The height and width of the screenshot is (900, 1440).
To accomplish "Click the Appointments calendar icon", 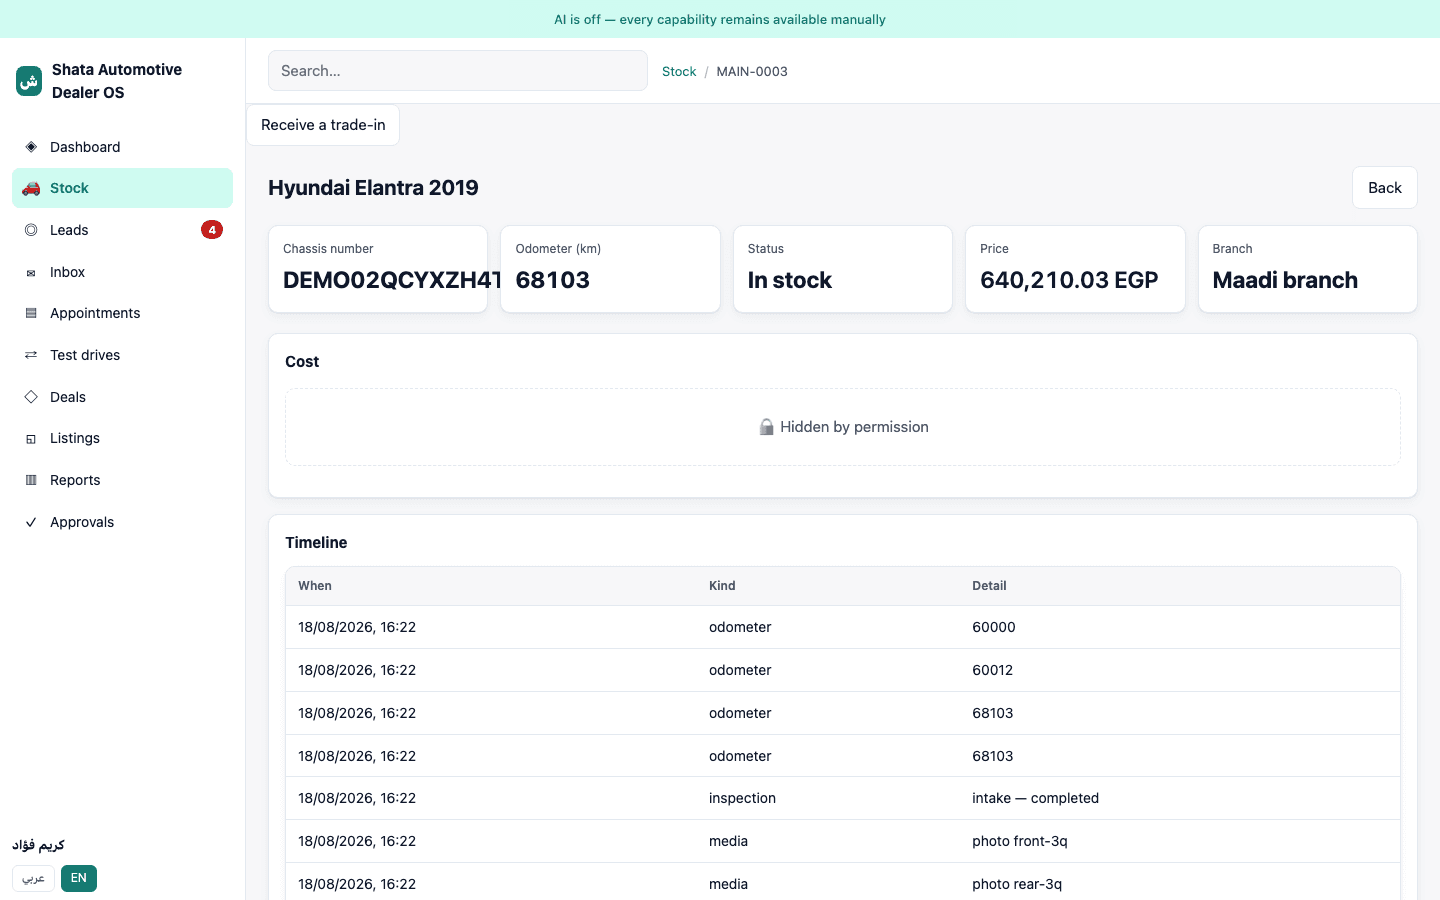I will 31,313.
